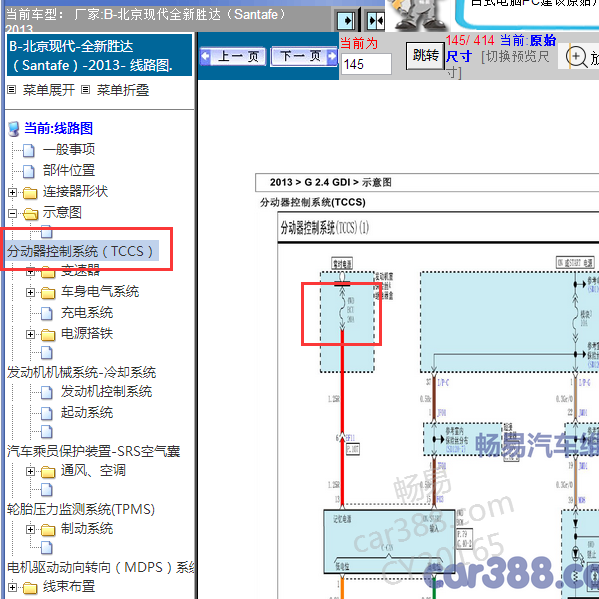Click the 145/ 414 page counter text
Image resolution: width=599 pixels, height=599 pixels.
(470, 40)
